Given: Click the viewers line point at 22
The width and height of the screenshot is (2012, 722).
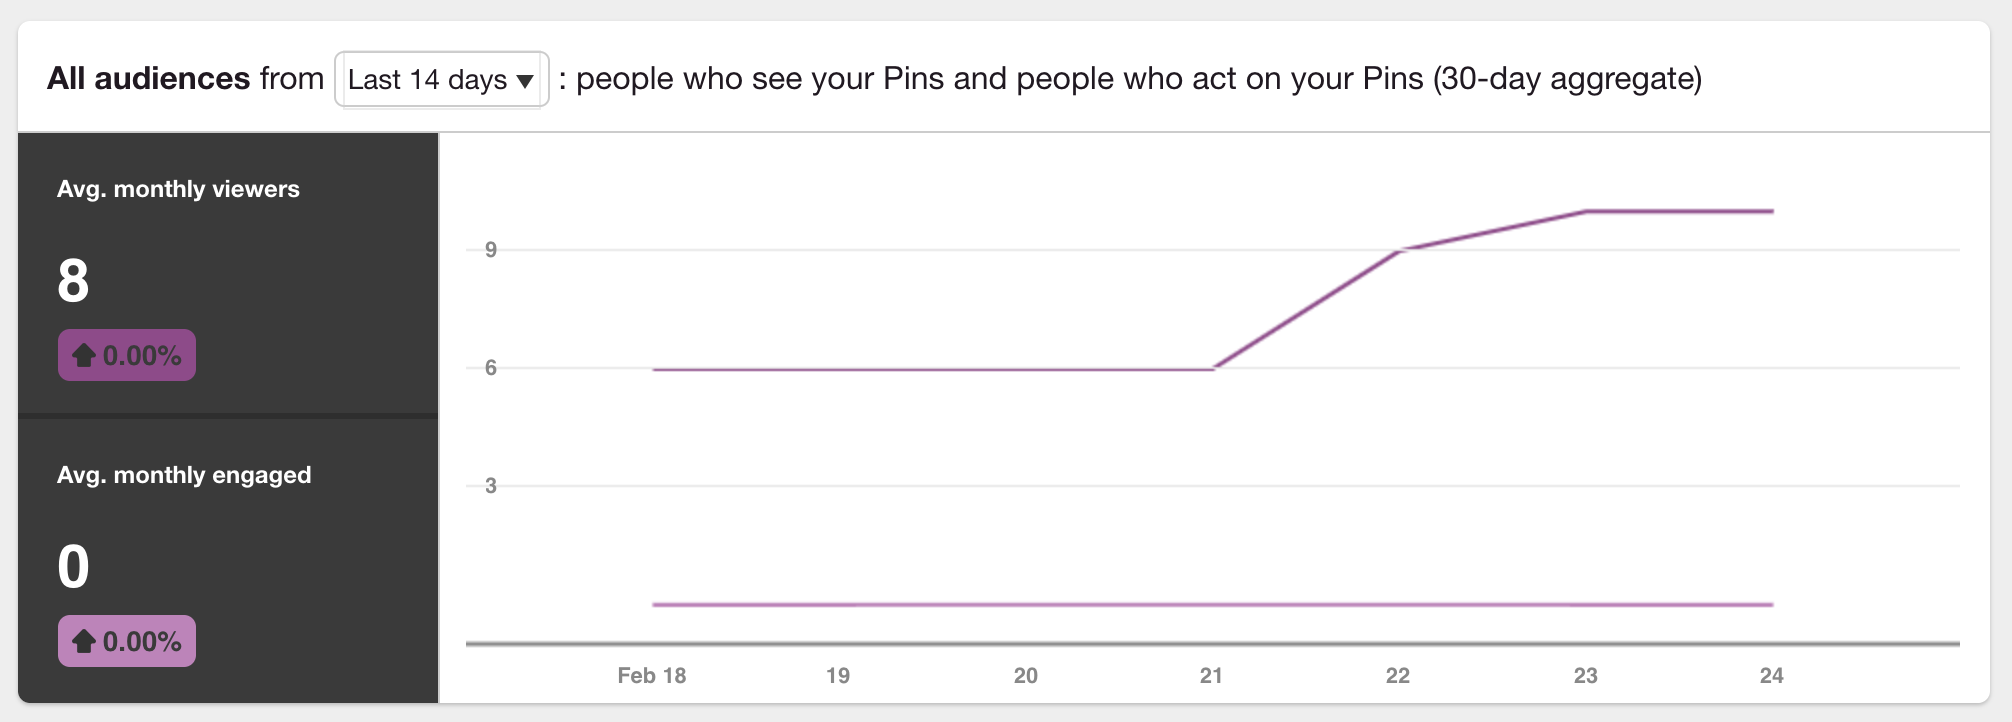Looking at the screenshot, I should click(1398, 250).
